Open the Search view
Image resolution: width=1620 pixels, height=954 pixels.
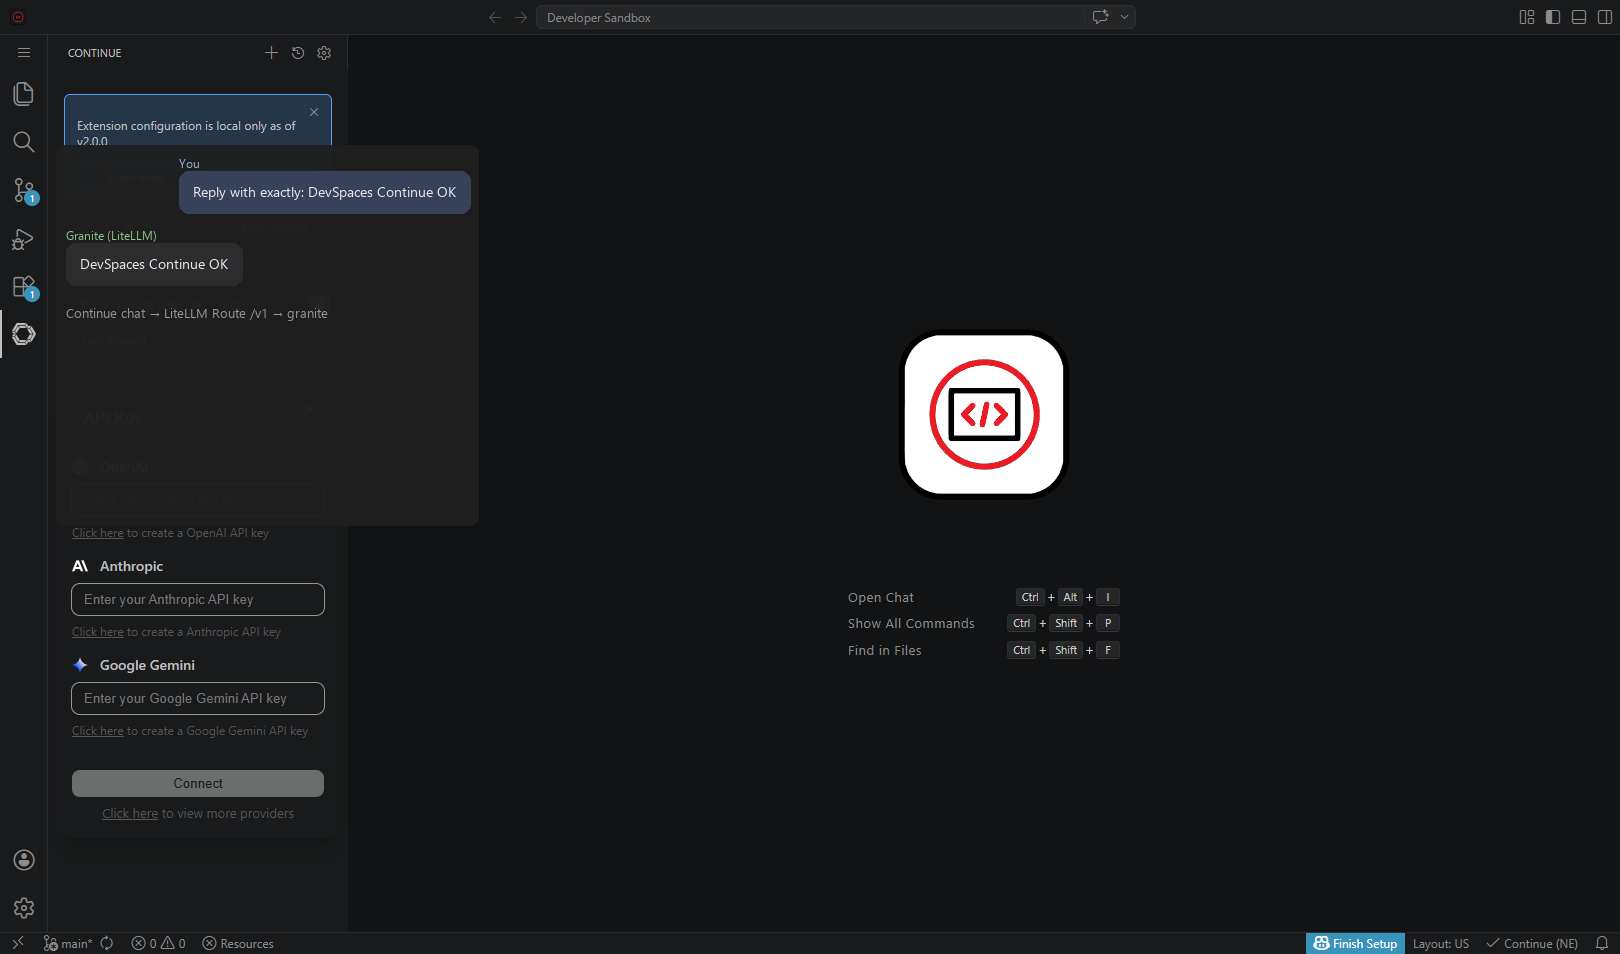coord(24,142)
